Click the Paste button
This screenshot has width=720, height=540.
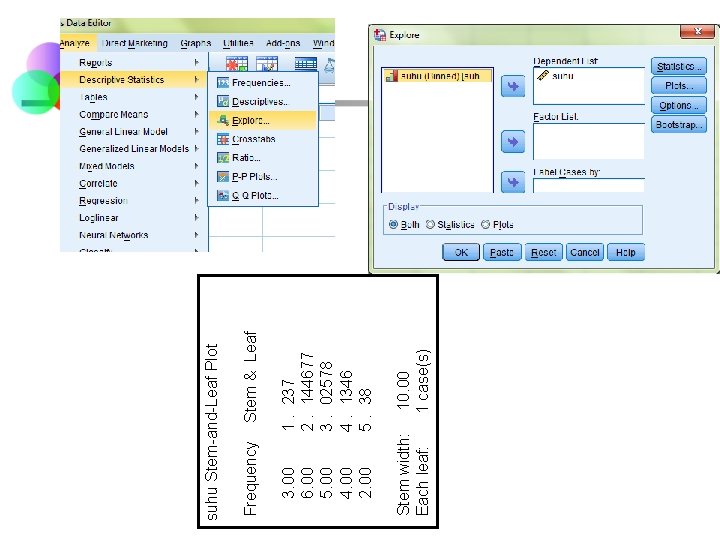click(x=502, y=252)
